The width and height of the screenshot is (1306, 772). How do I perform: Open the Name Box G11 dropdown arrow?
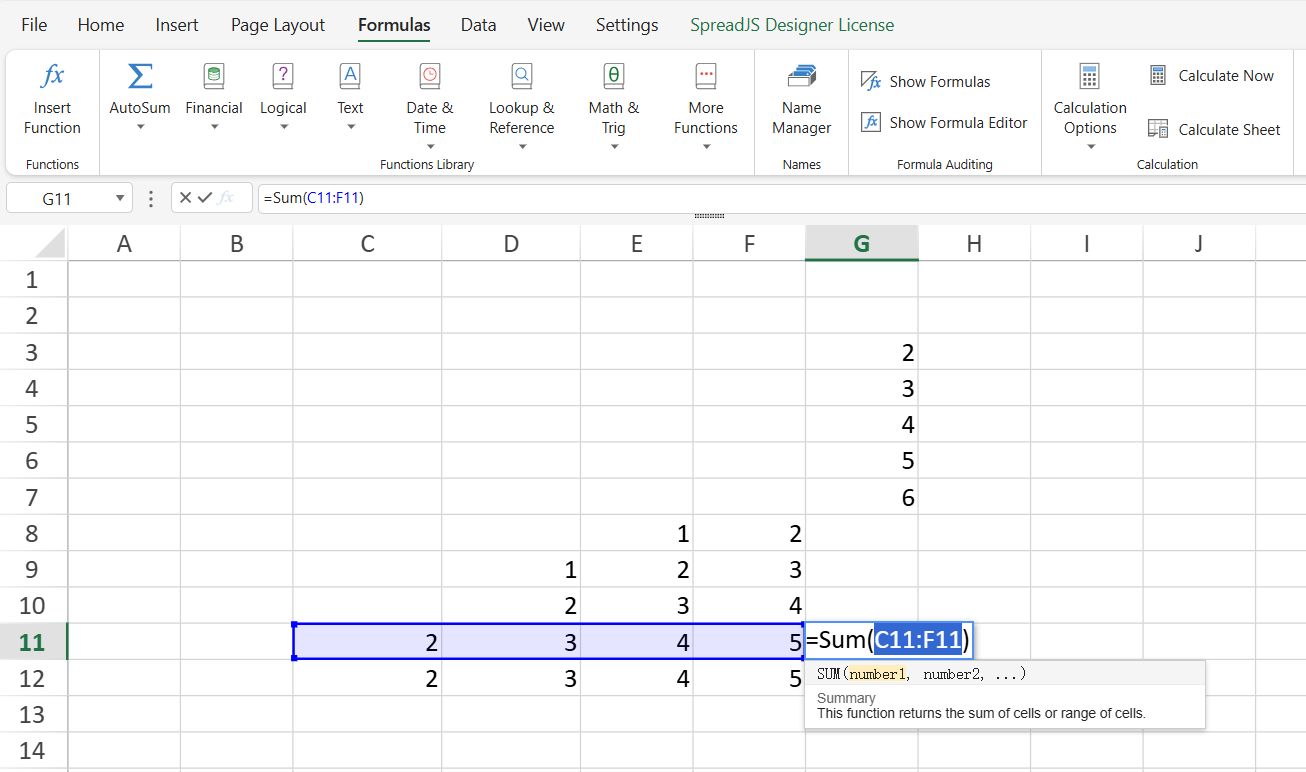tap(120, 198)
